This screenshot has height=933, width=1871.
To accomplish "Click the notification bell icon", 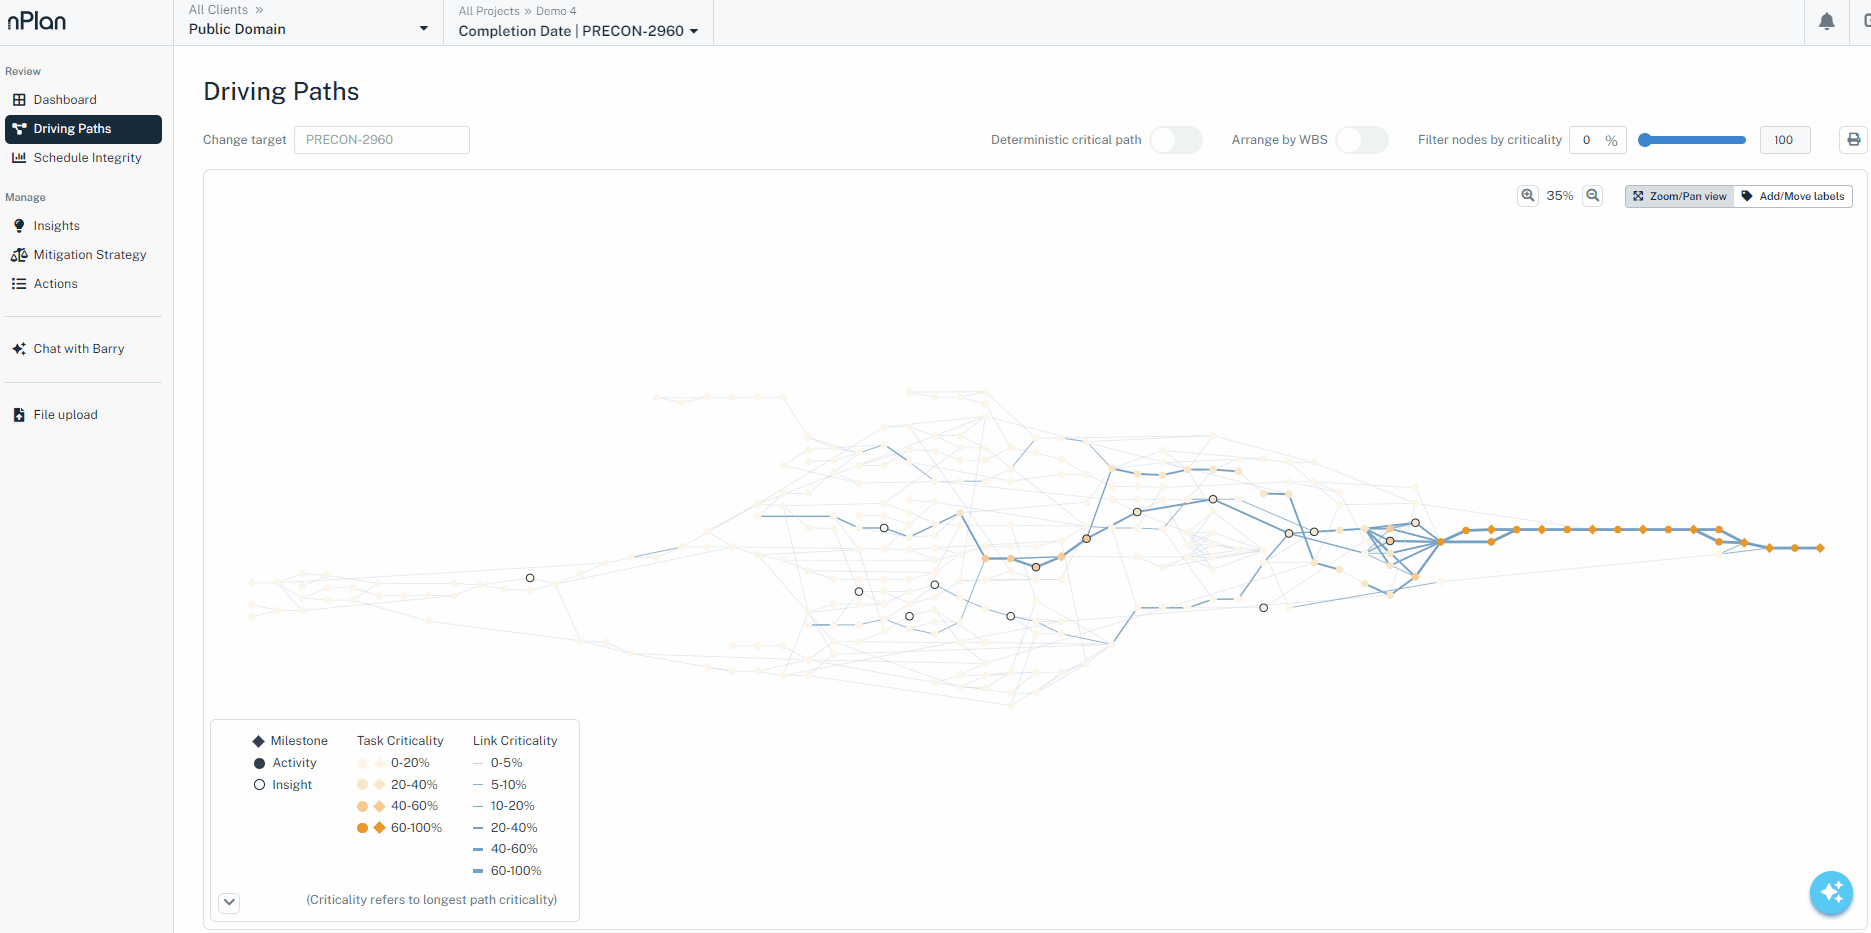I will pyautogui.click(x=1827, y=21).
